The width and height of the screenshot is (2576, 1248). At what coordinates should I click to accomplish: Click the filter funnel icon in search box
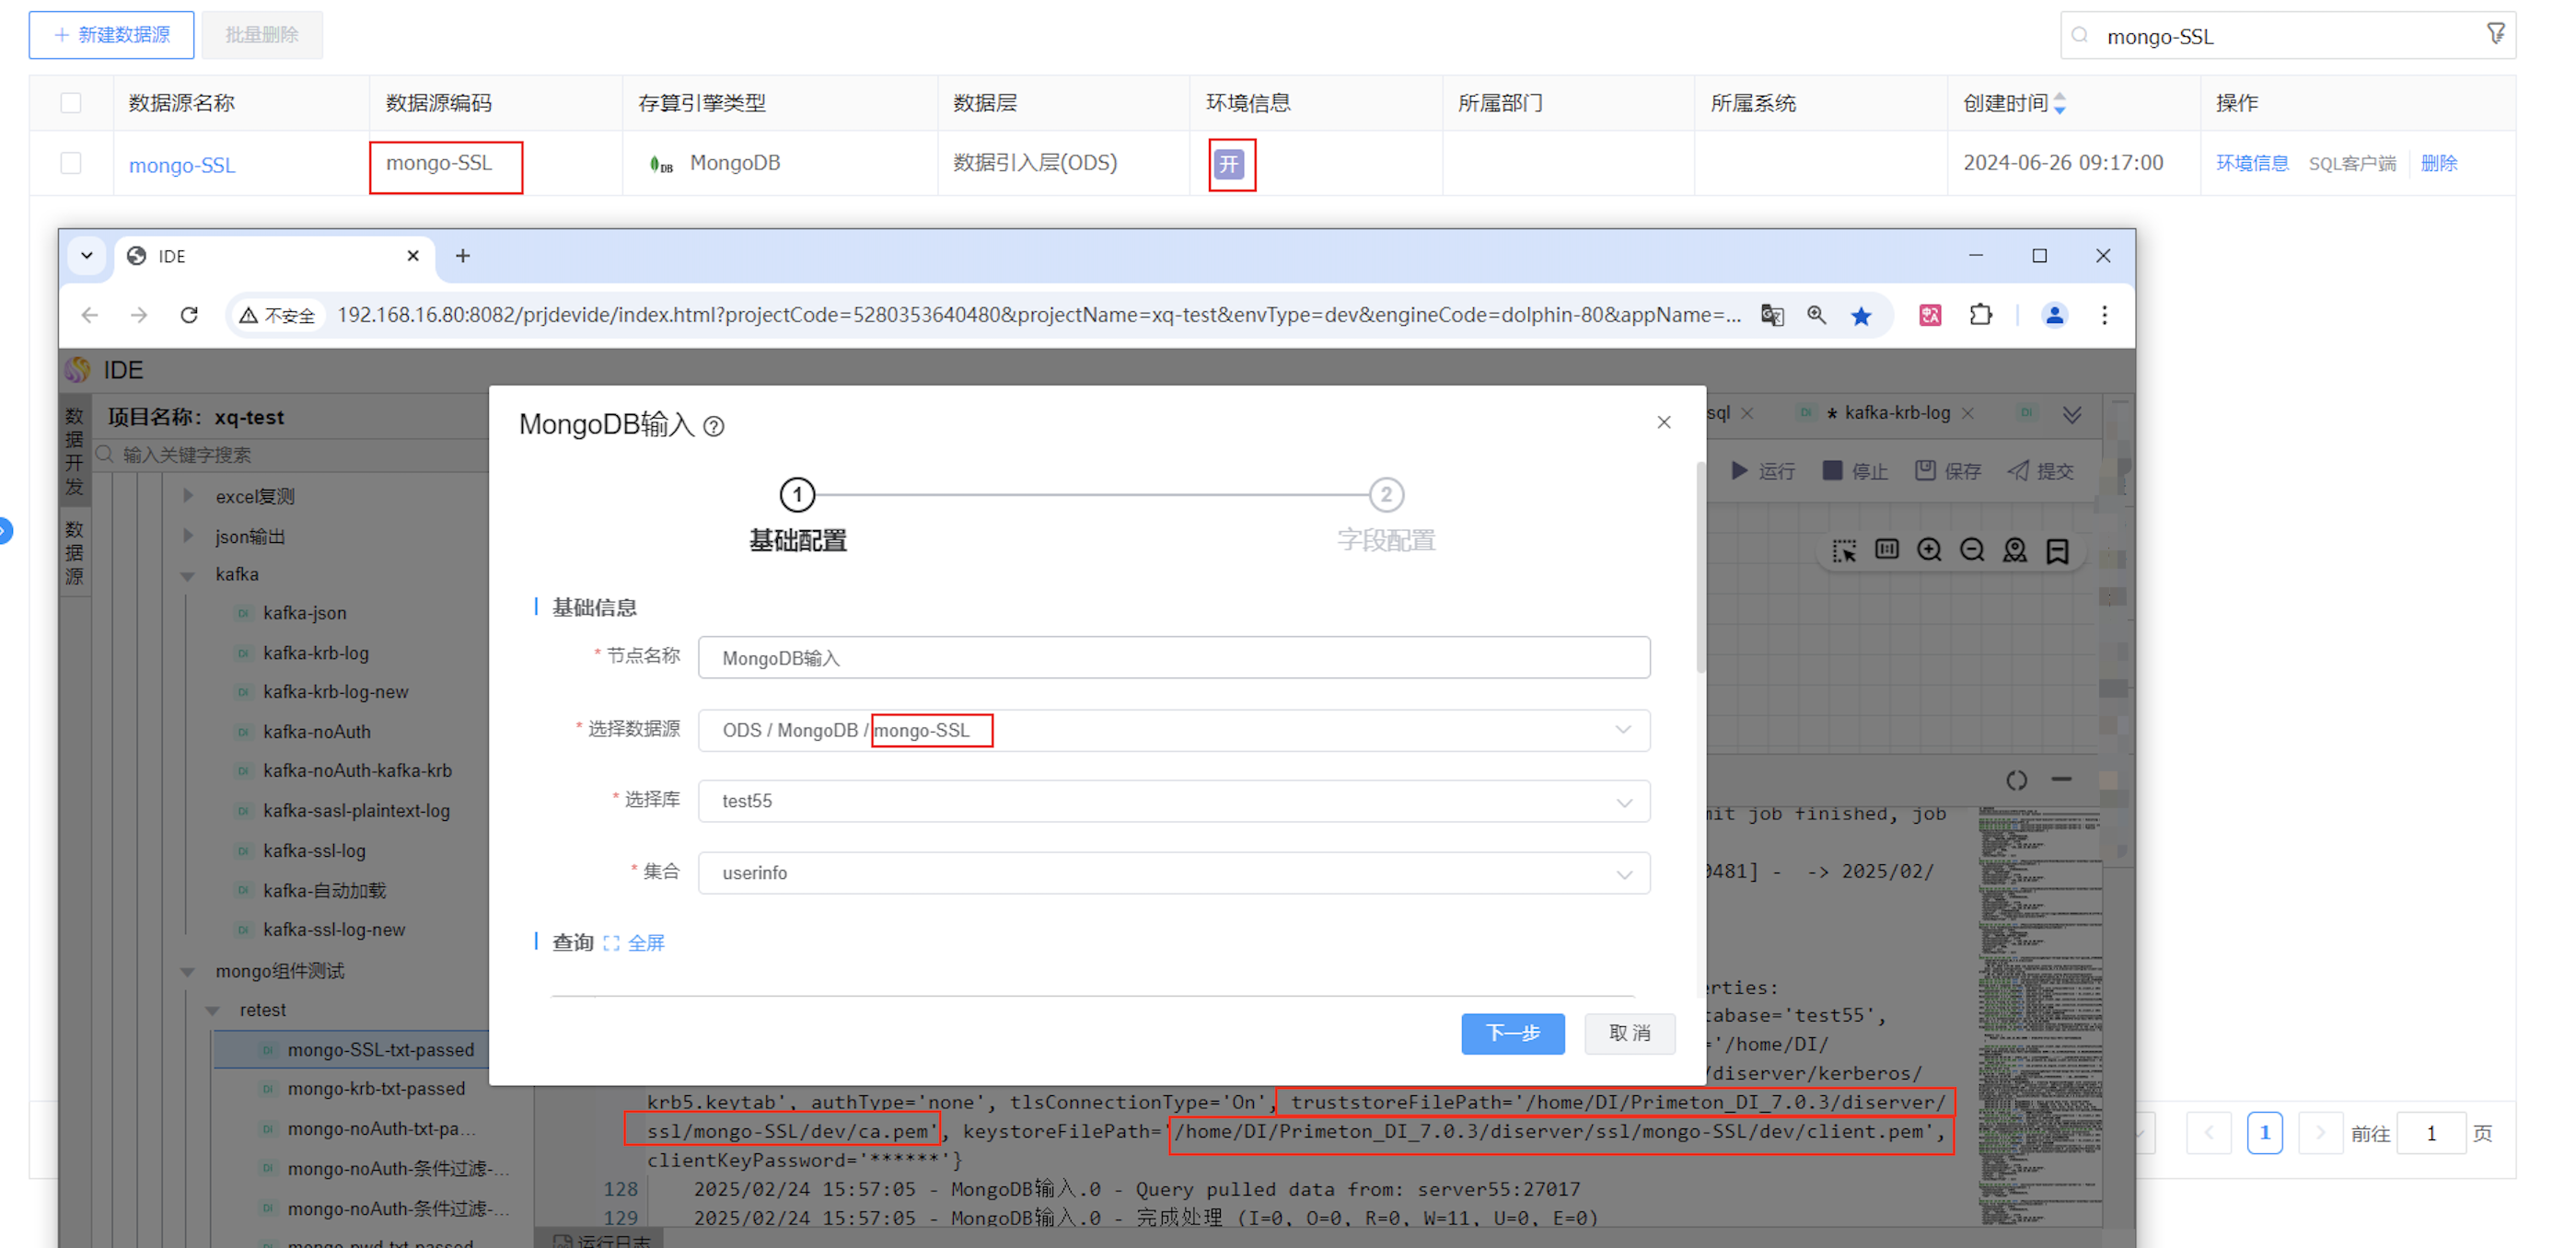(x=2495, y=35)
